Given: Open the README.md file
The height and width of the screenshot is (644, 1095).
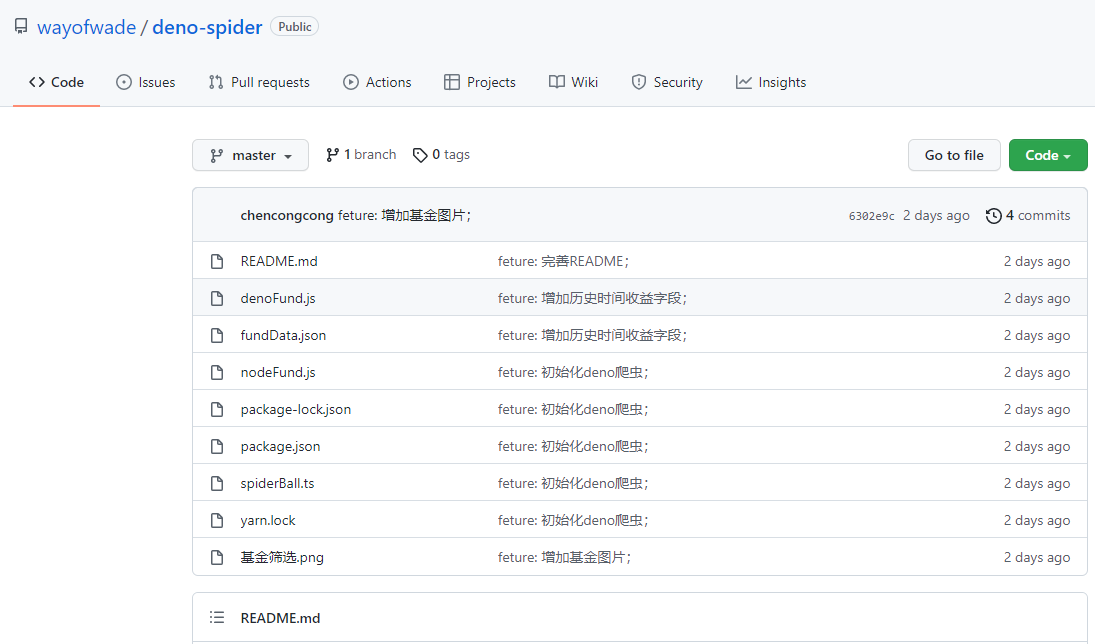Looking at the screenshot, I should 279,261.
